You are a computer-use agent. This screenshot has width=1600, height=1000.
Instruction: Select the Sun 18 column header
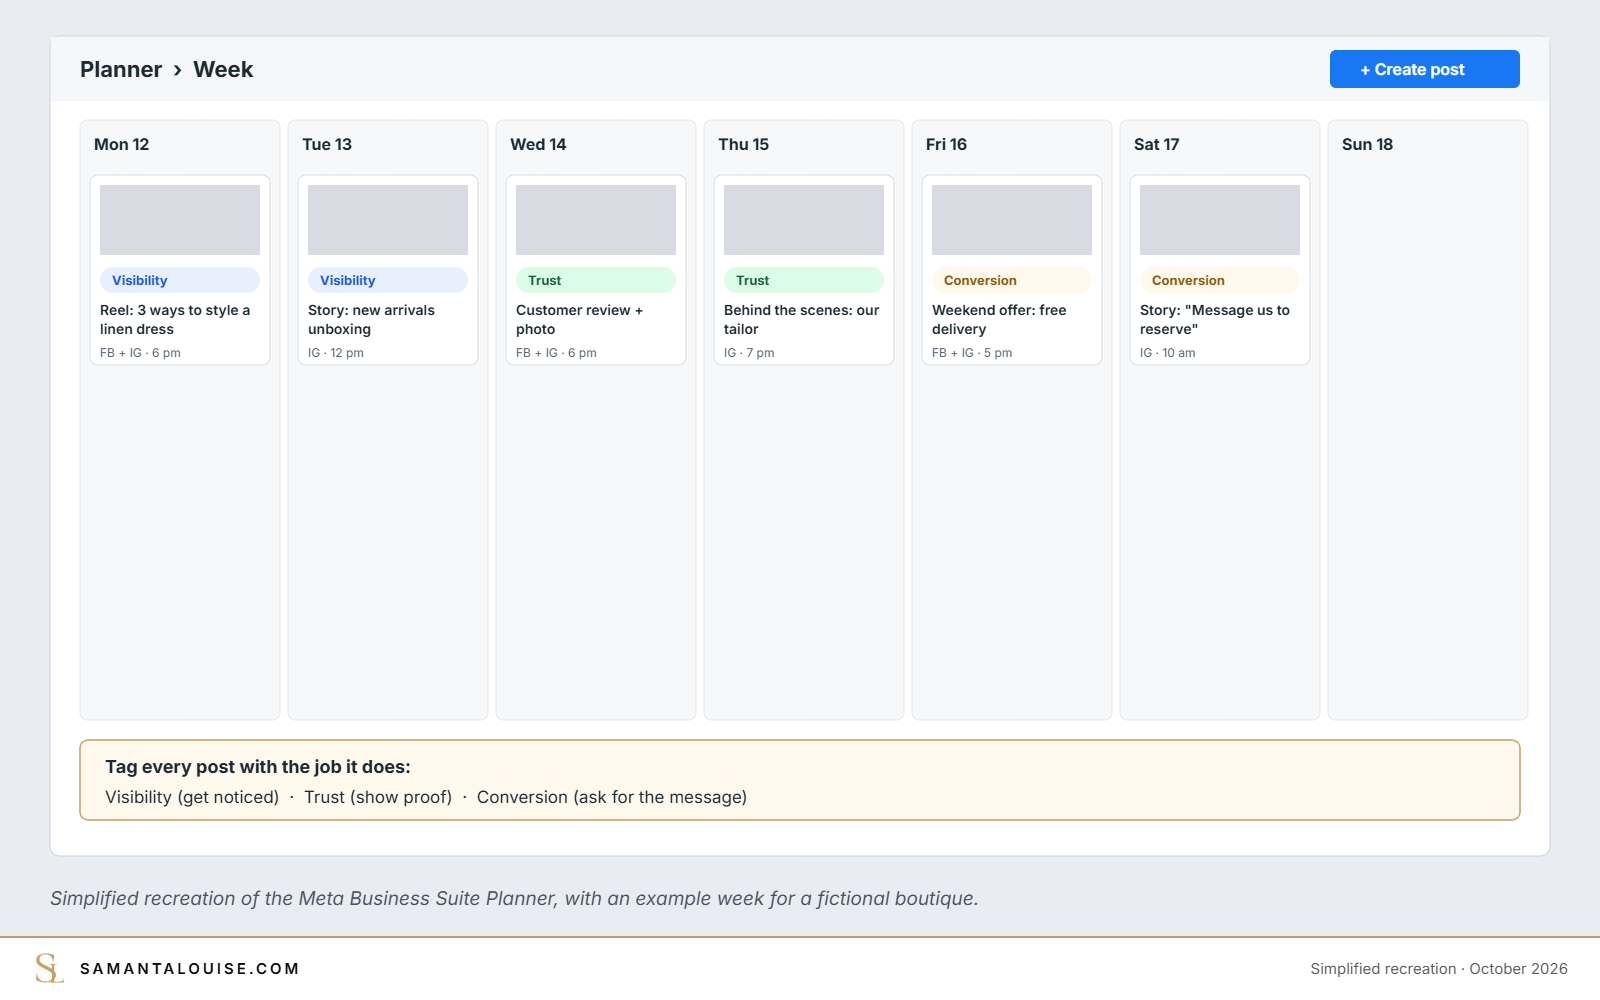pos(1368,144)
